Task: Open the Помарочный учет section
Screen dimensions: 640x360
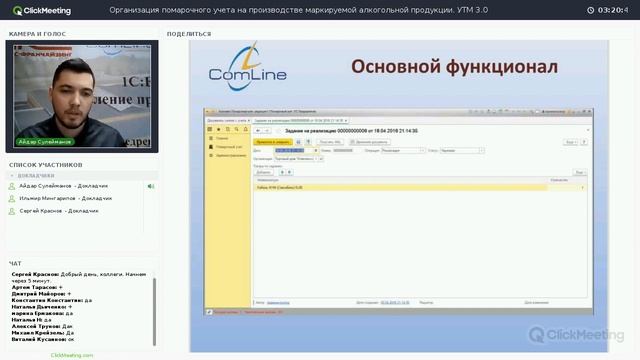Action: pos(229,147)
